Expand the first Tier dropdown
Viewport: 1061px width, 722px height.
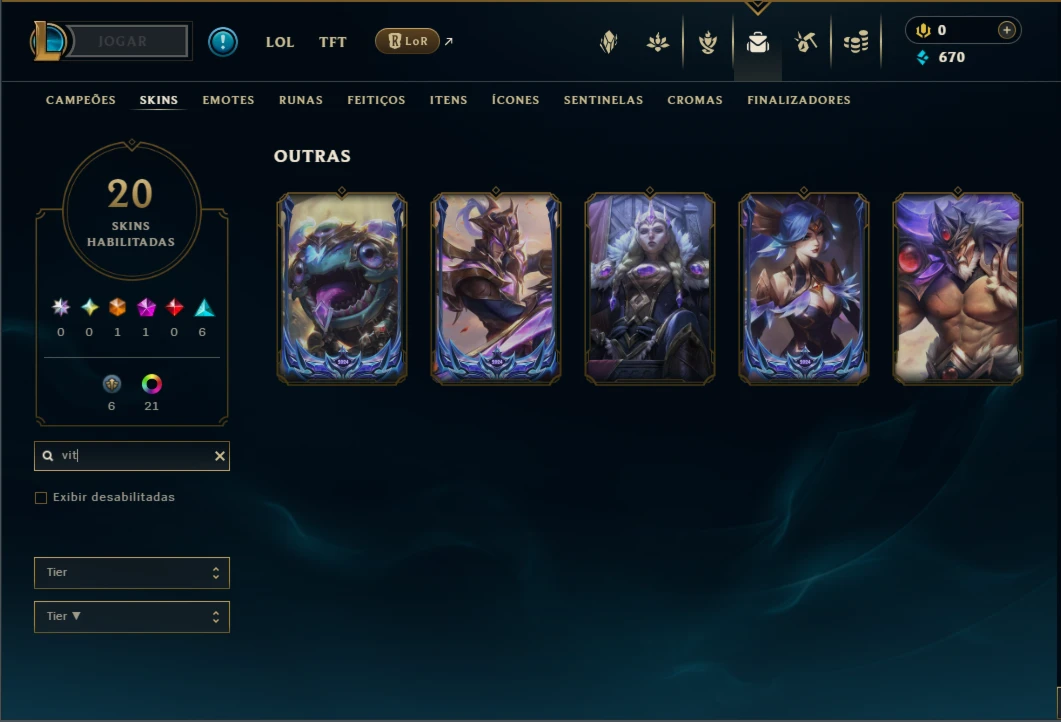click(x=132, y=572)
